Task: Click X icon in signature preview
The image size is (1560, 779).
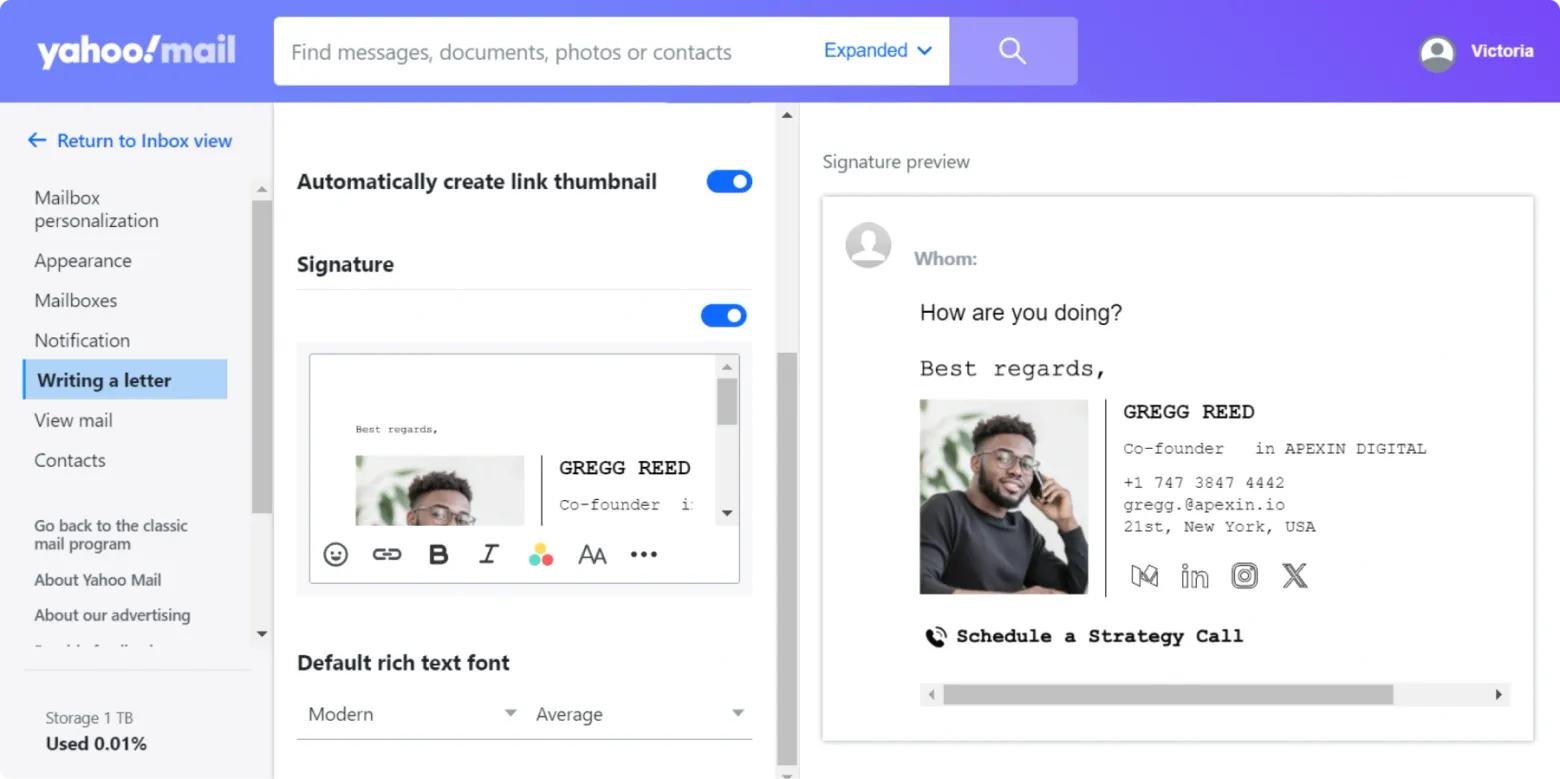Action: (x=1295, y=576)
